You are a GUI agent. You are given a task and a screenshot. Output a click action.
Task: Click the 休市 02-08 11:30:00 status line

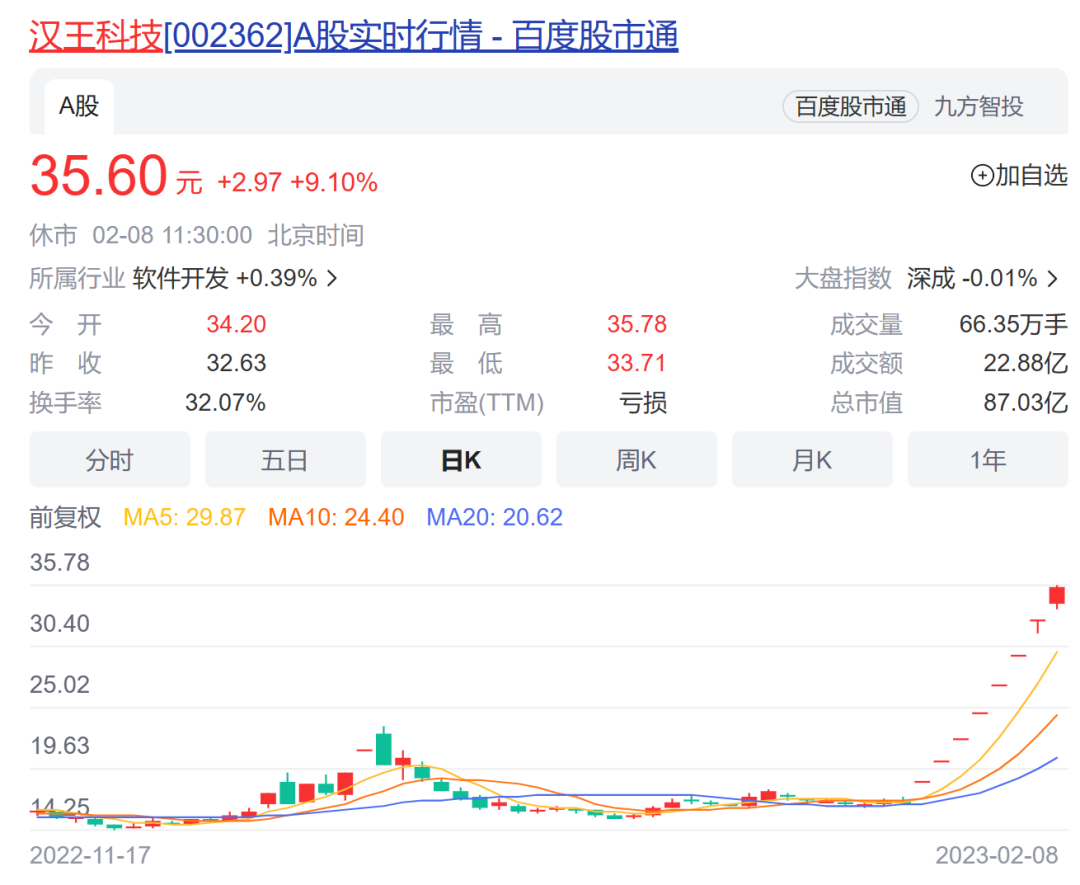[x=196, y=236]
